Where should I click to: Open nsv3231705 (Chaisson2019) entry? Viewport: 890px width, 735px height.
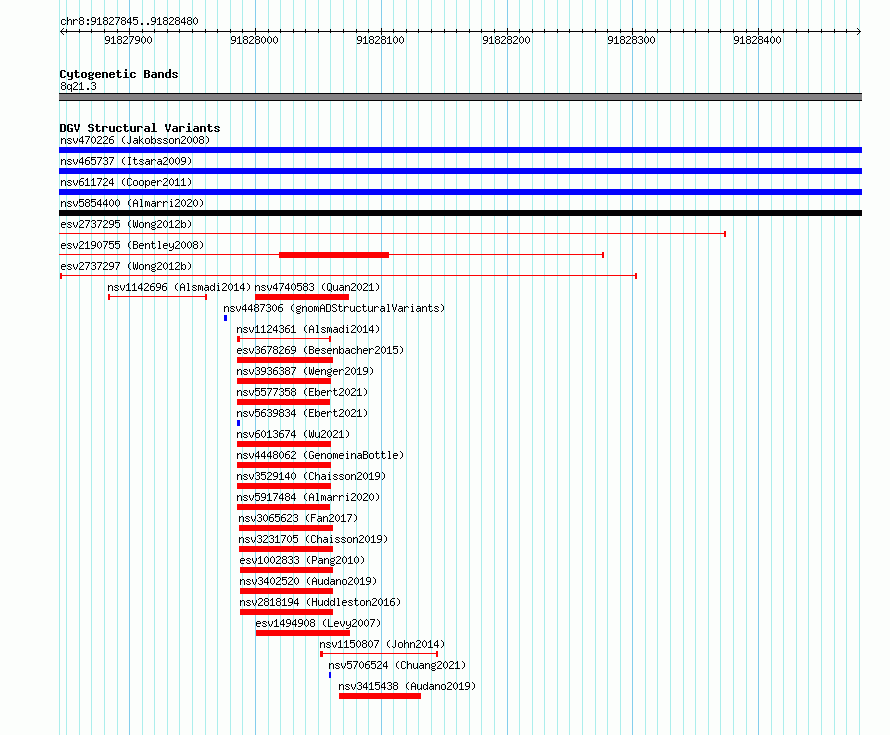point(313,539)
